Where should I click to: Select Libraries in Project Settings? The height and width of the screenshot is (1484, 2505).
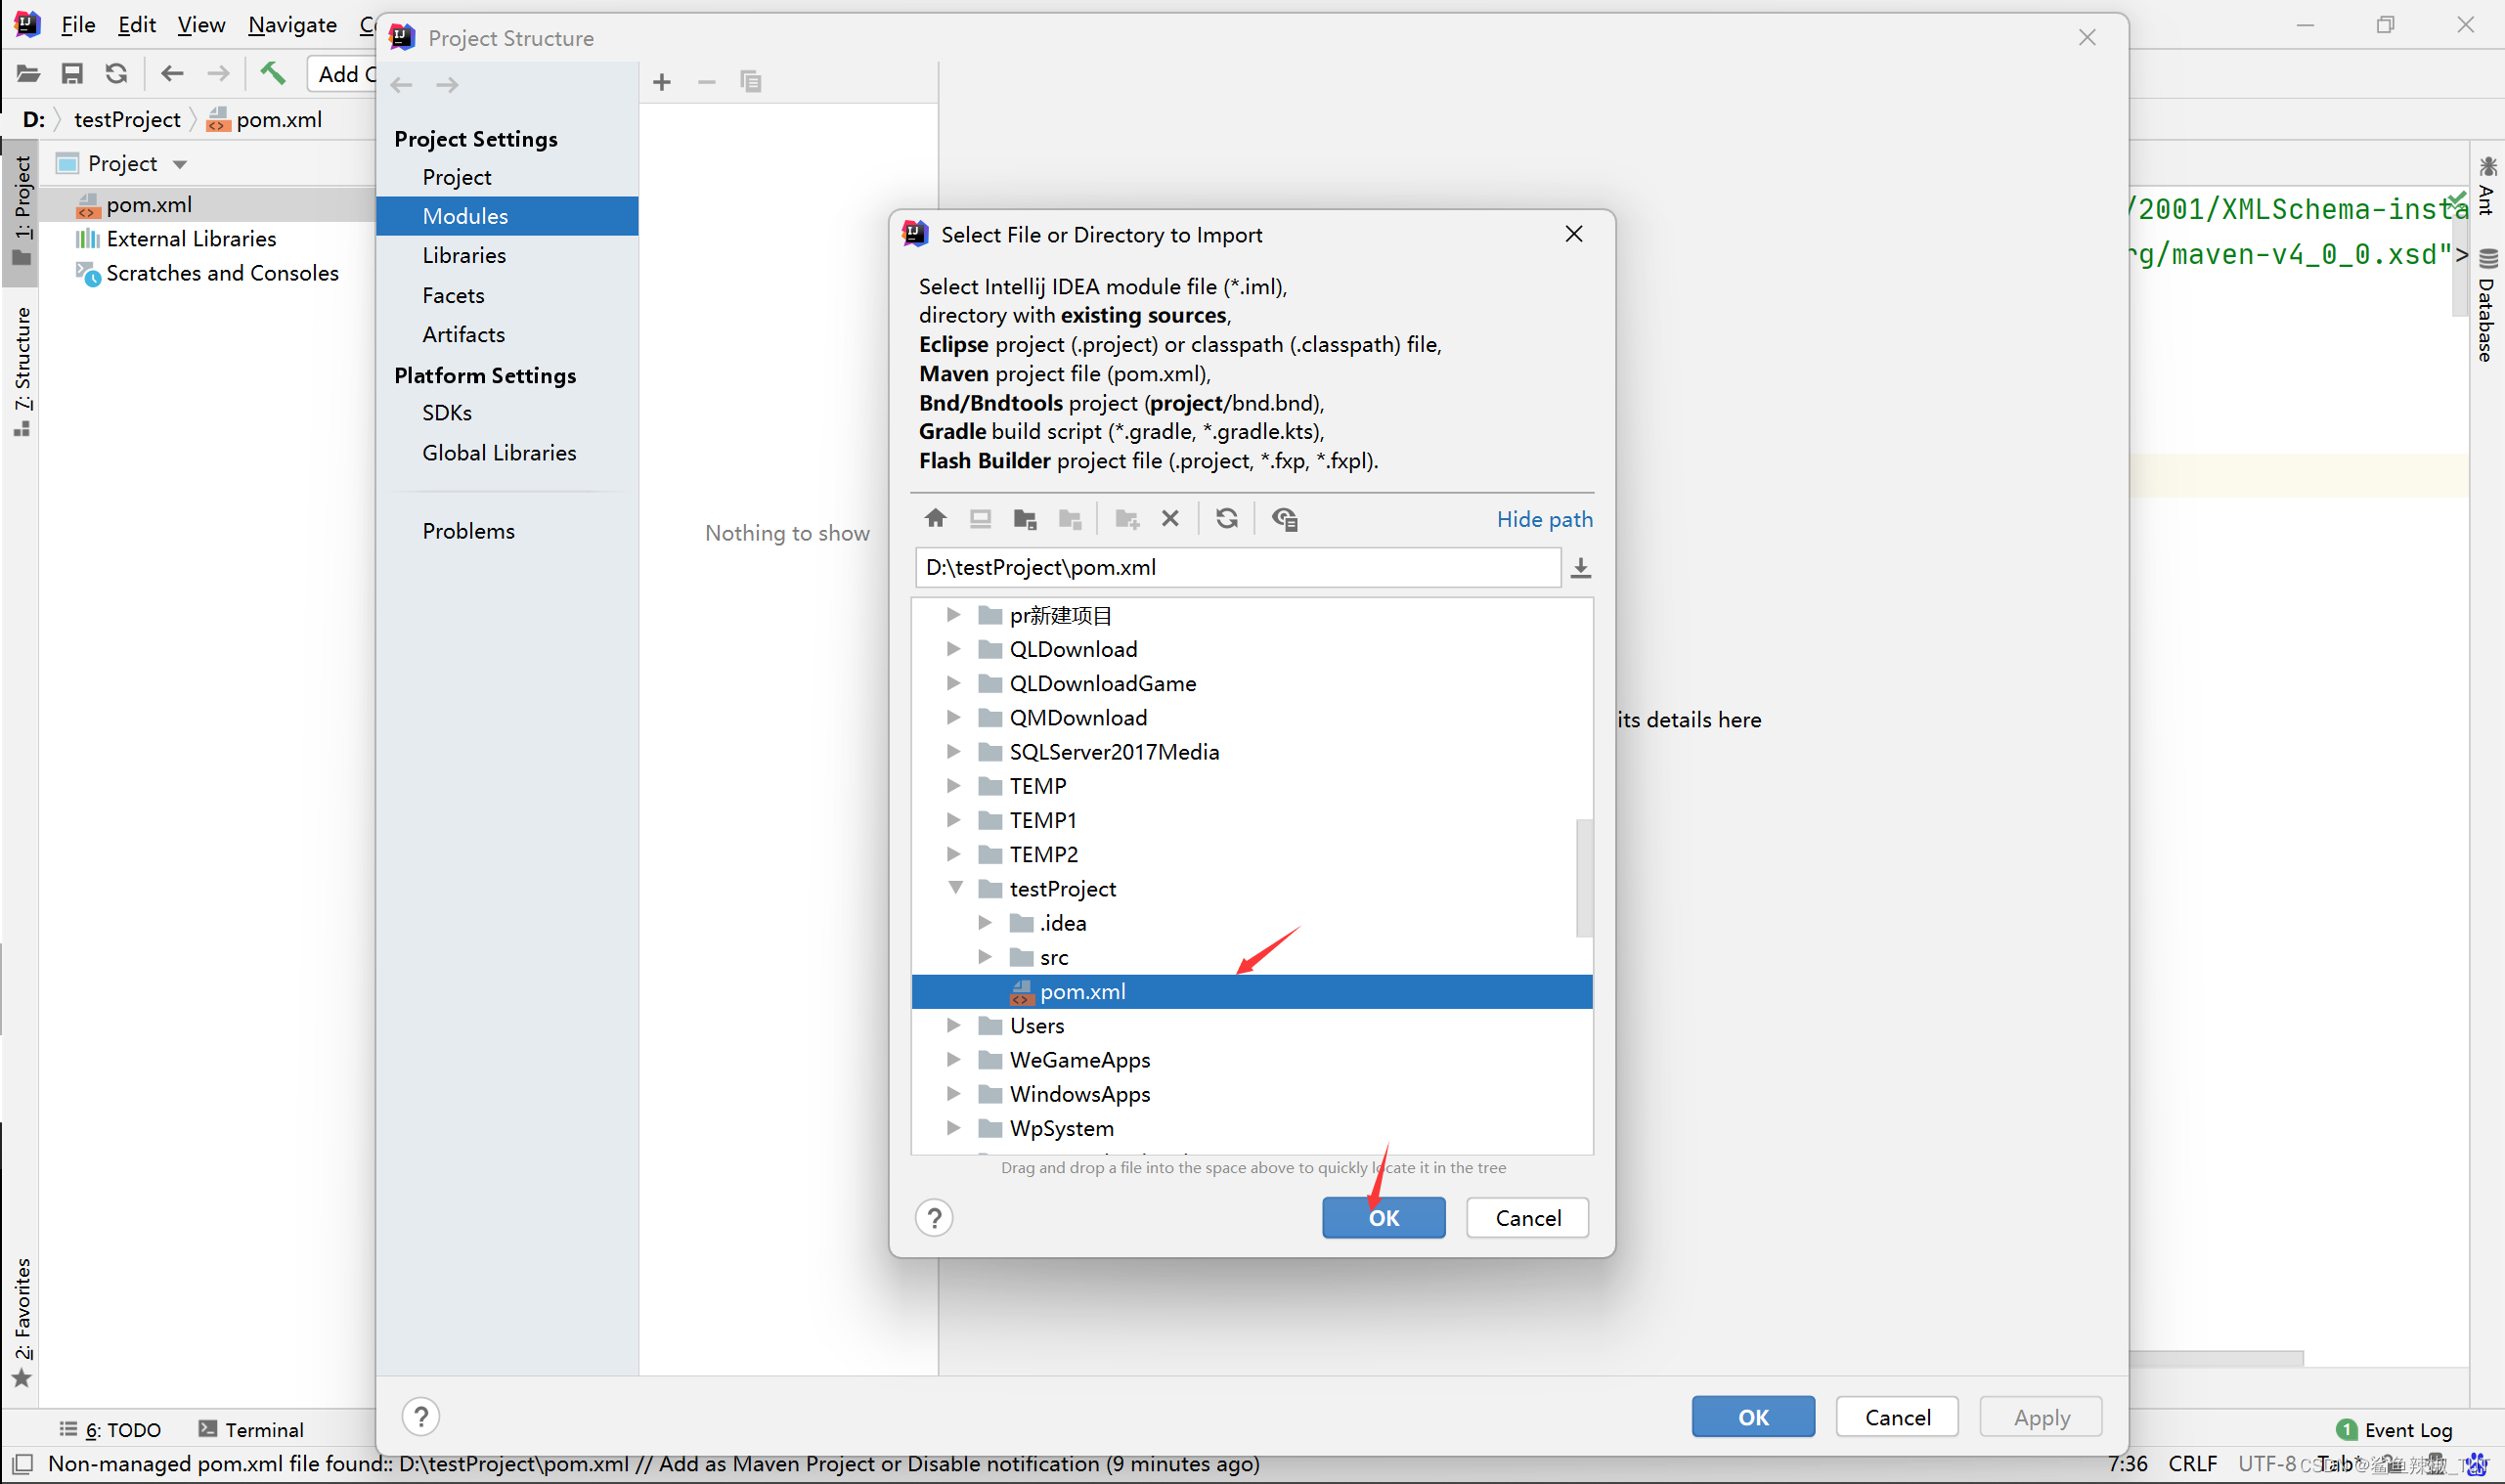pos(464,255)
